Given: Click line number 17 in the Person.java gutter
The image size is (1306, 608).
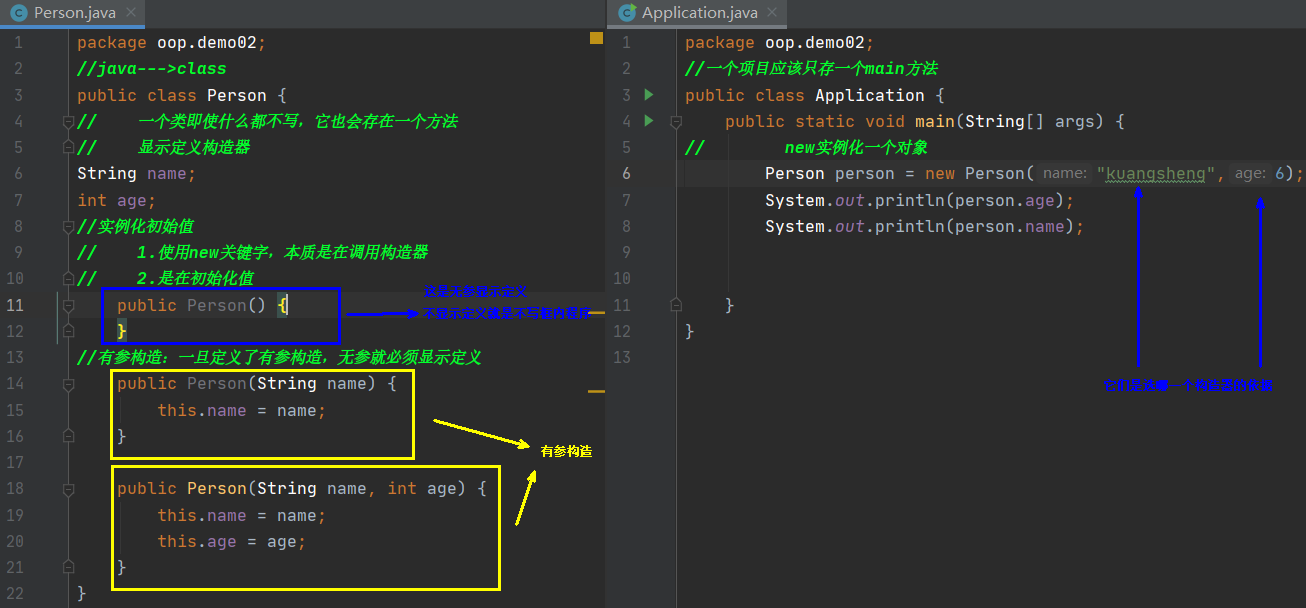Looking at the screenshot, I should click(13, 463).
